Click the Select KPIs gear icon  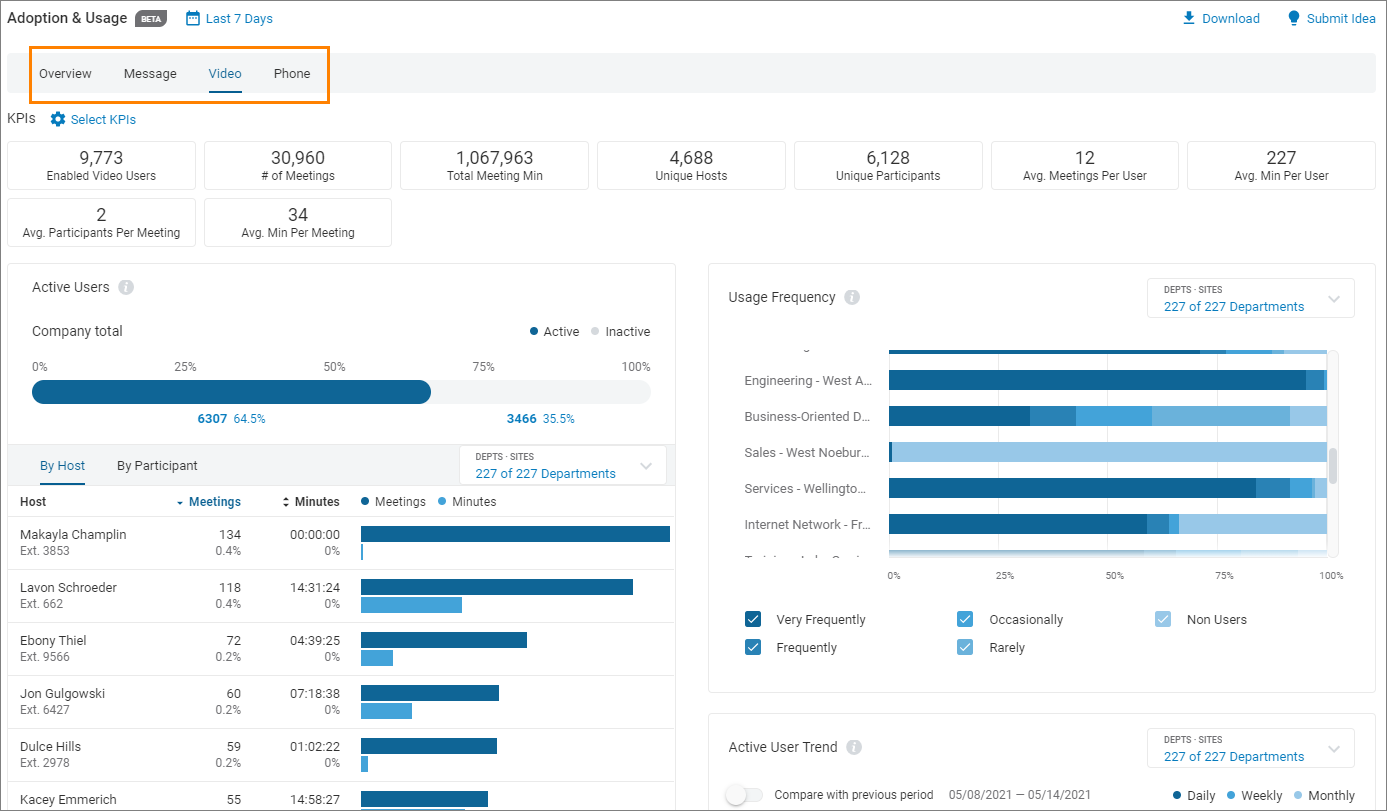coord(58,119)
